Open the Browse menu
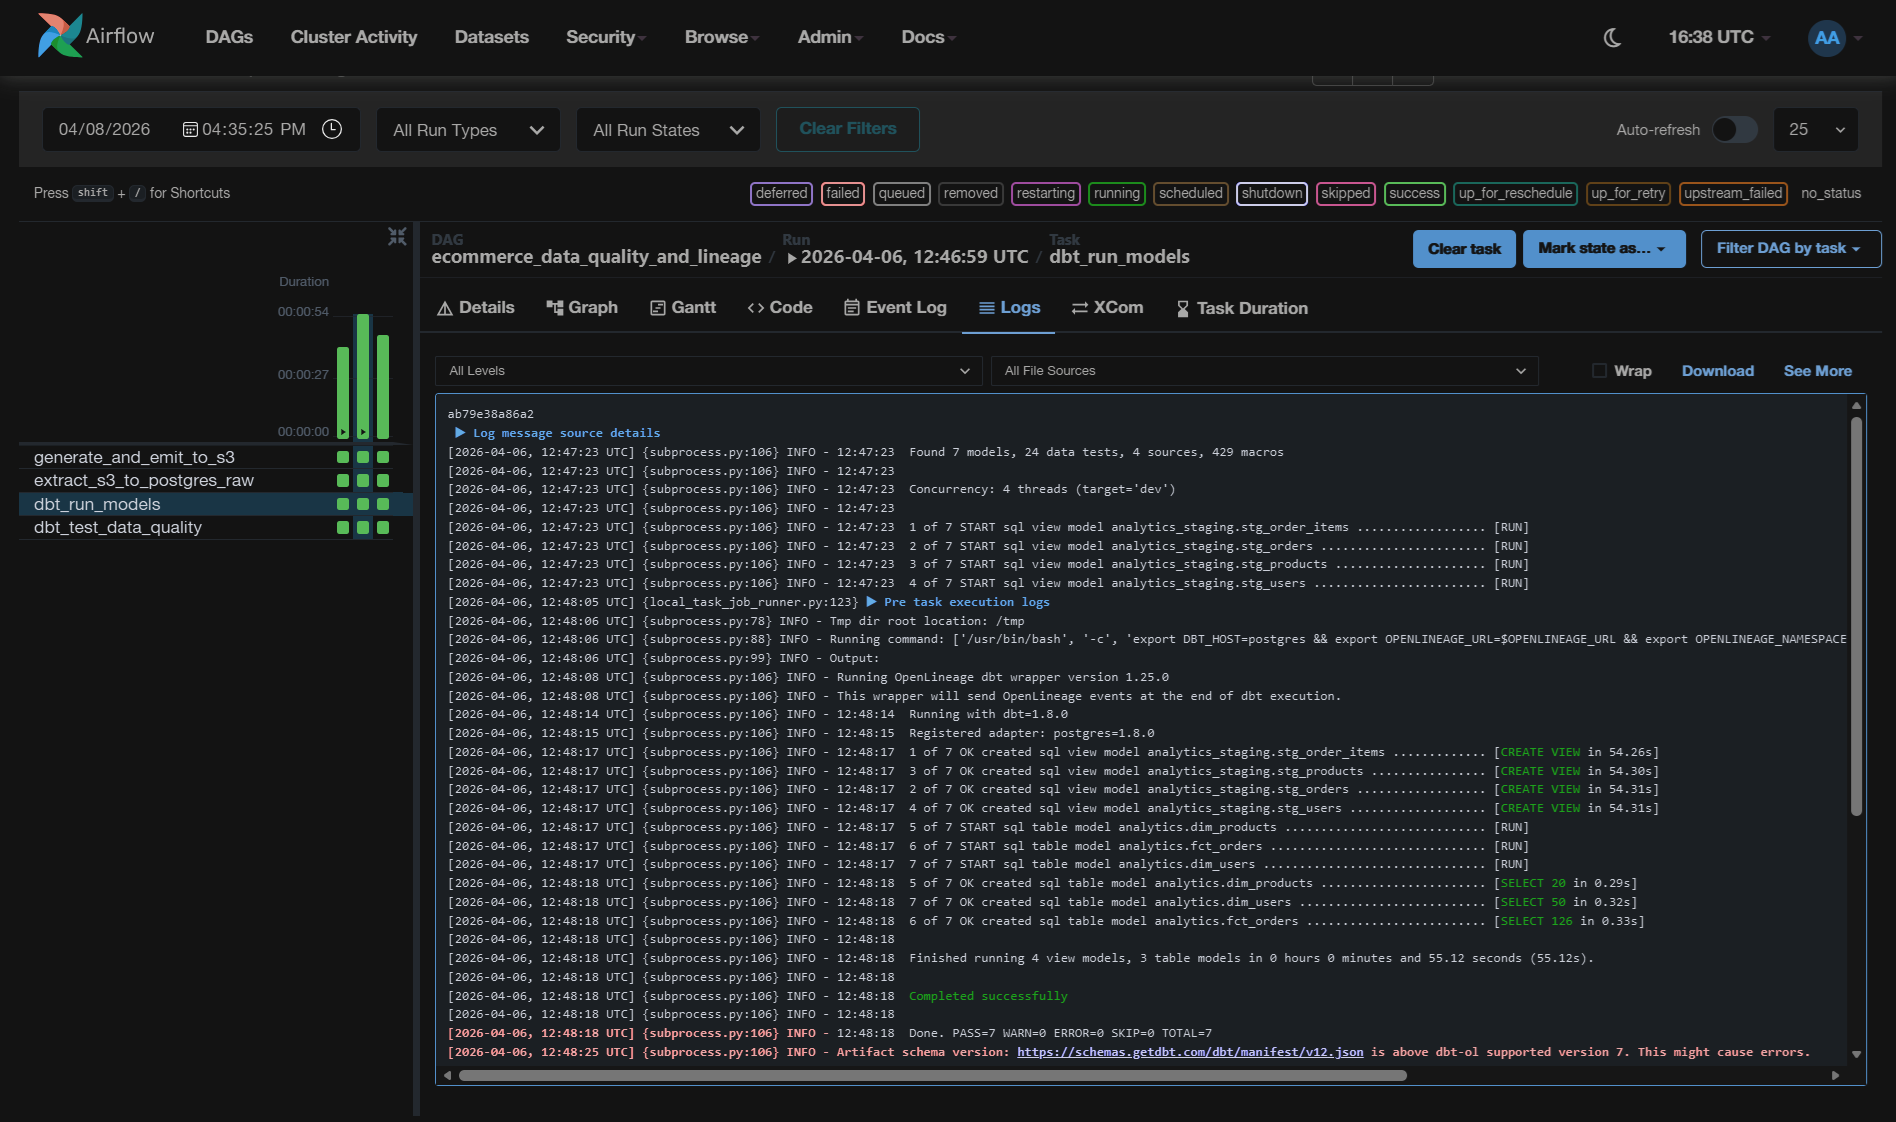The width and height of the screenshot is (1896, 1122). (721, 37)
